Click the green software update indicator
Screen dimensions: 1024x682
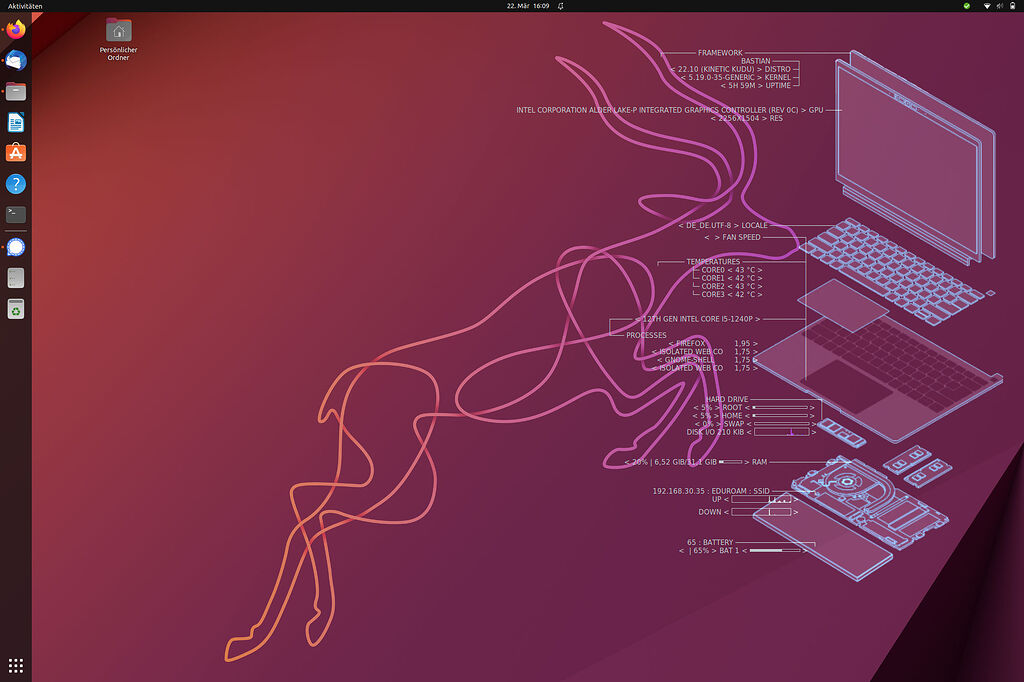tap(967, 6)
